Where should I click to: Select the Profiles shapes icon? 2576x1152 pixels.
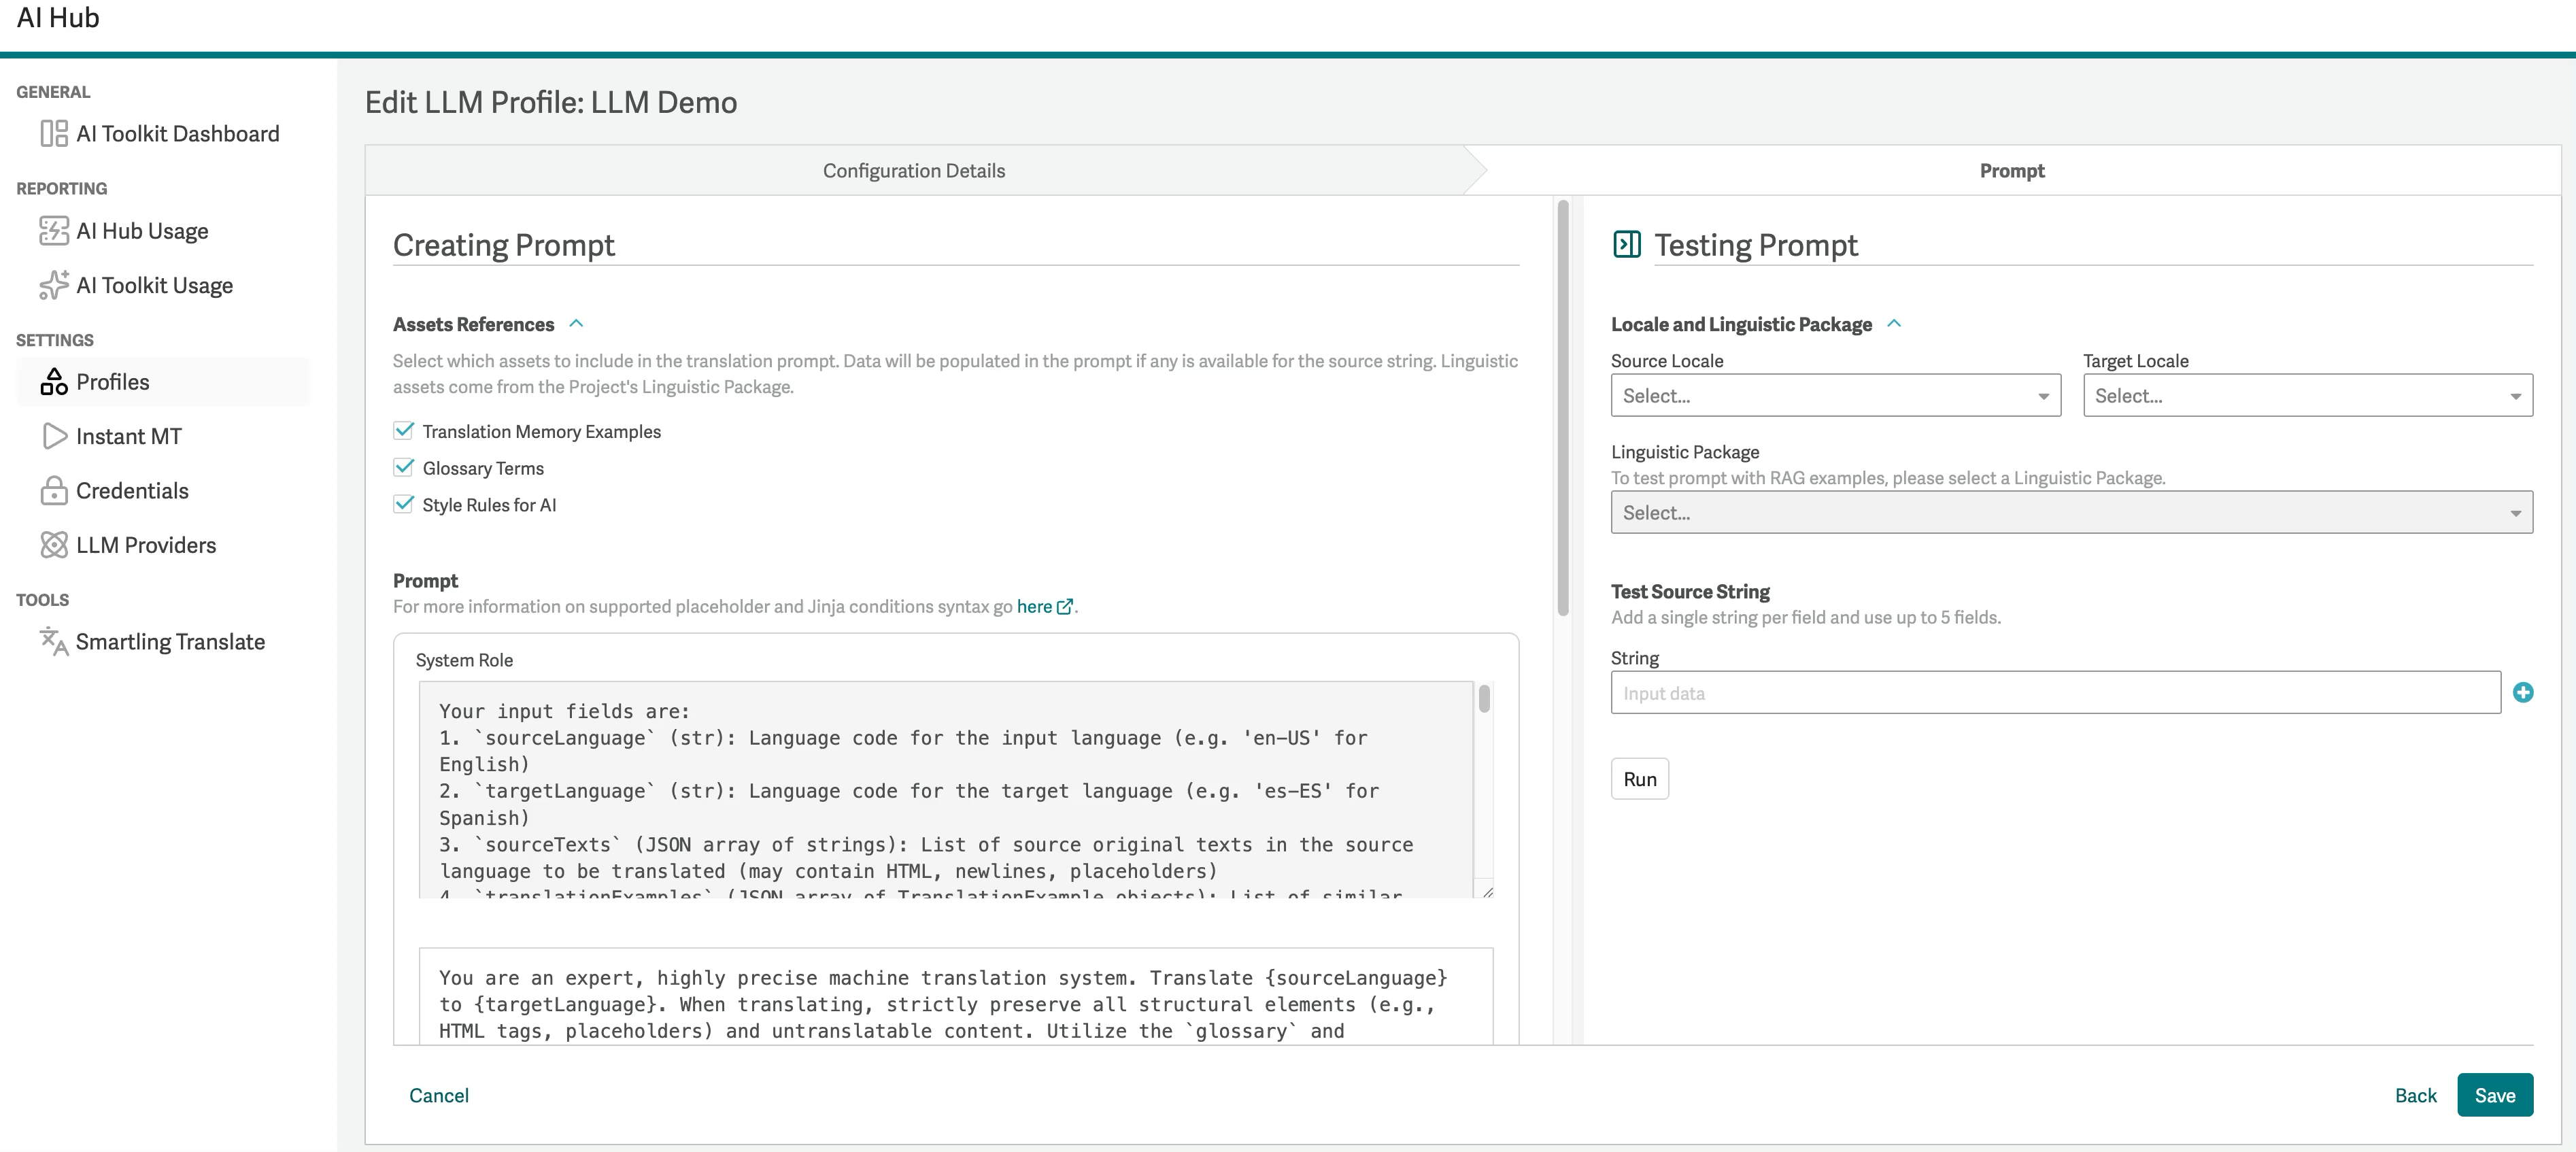pos(54,382)
